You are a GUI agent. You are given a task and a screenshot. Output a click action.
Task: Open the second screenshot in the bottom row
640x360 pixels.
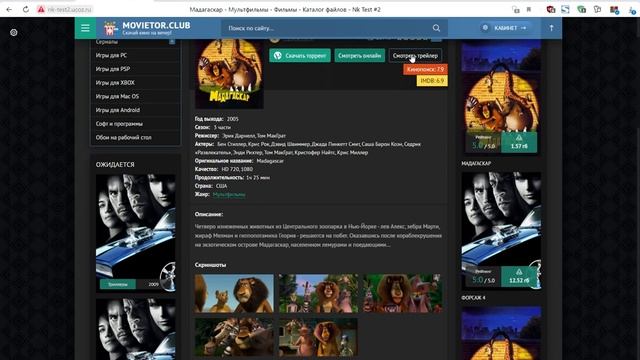(x=318, y=337)
